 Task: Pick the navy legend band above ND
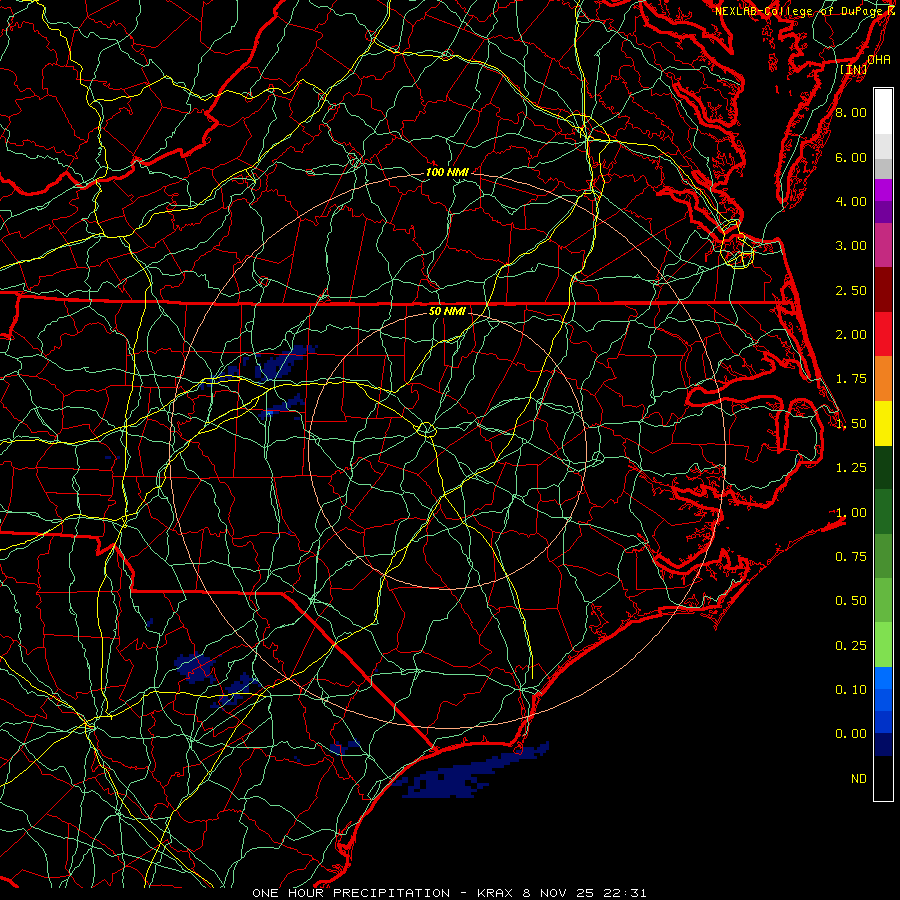tap(883, 744)
